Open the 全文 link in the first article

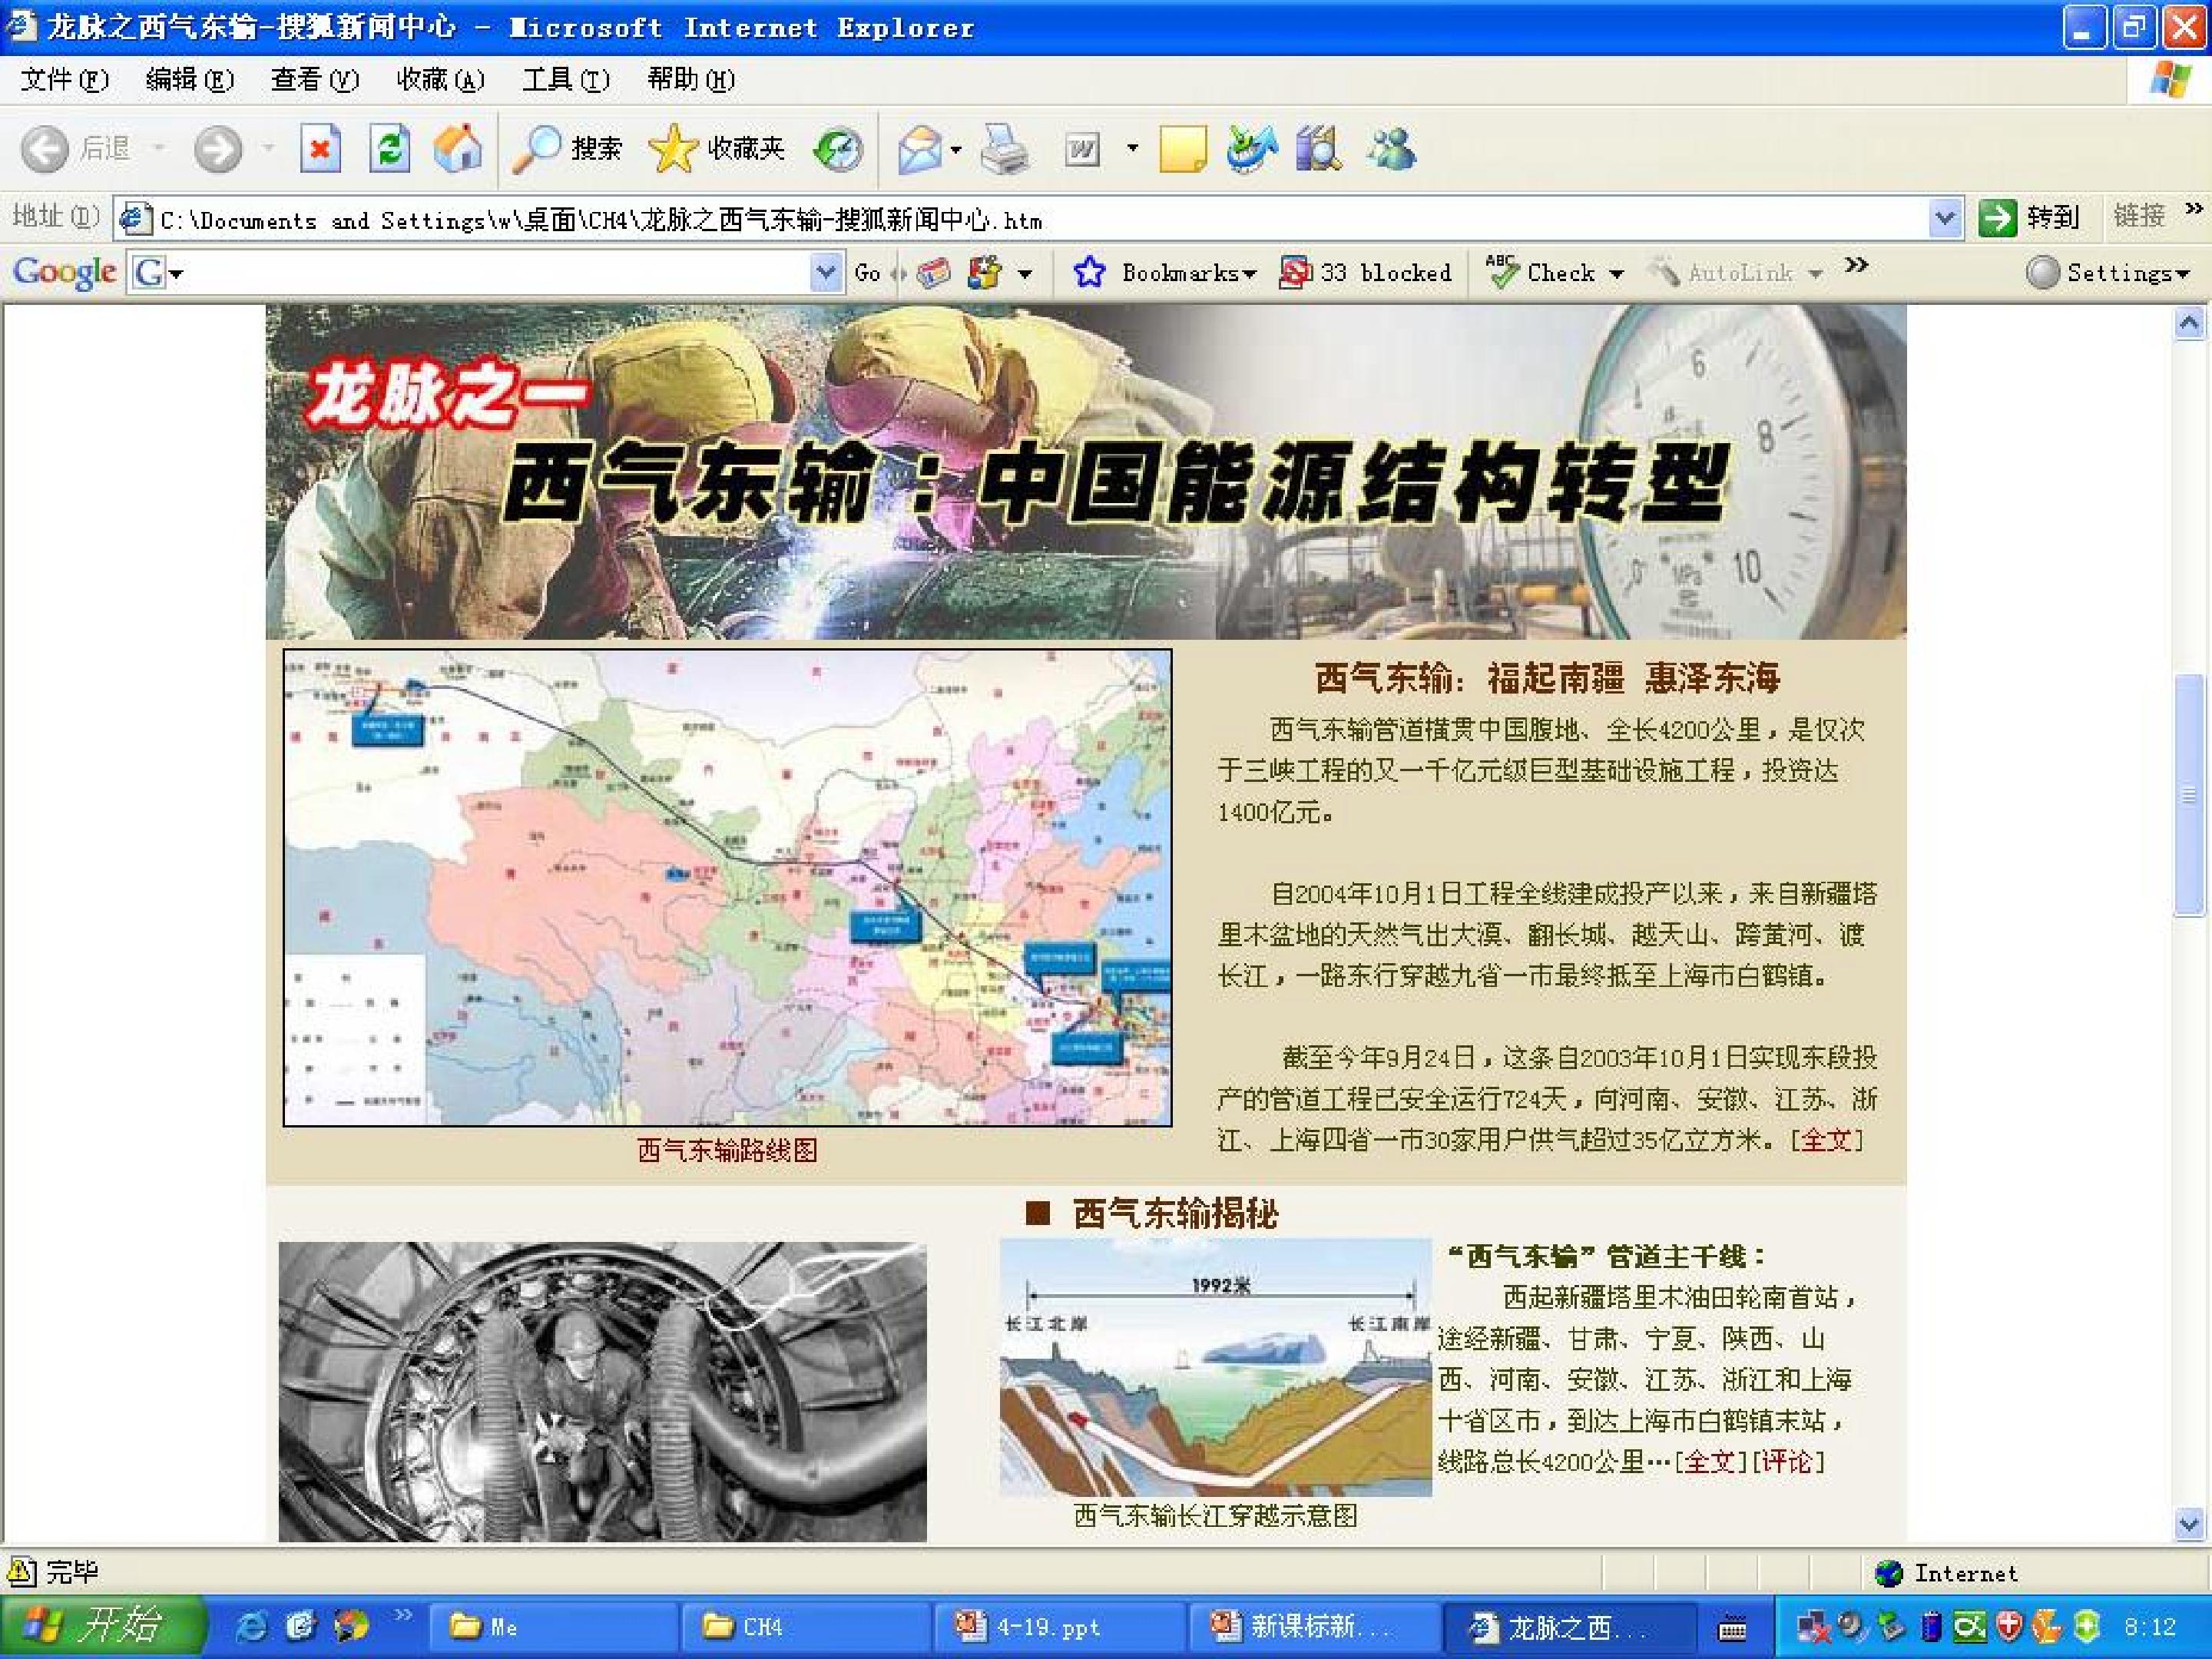(x=1826, y=1139)
